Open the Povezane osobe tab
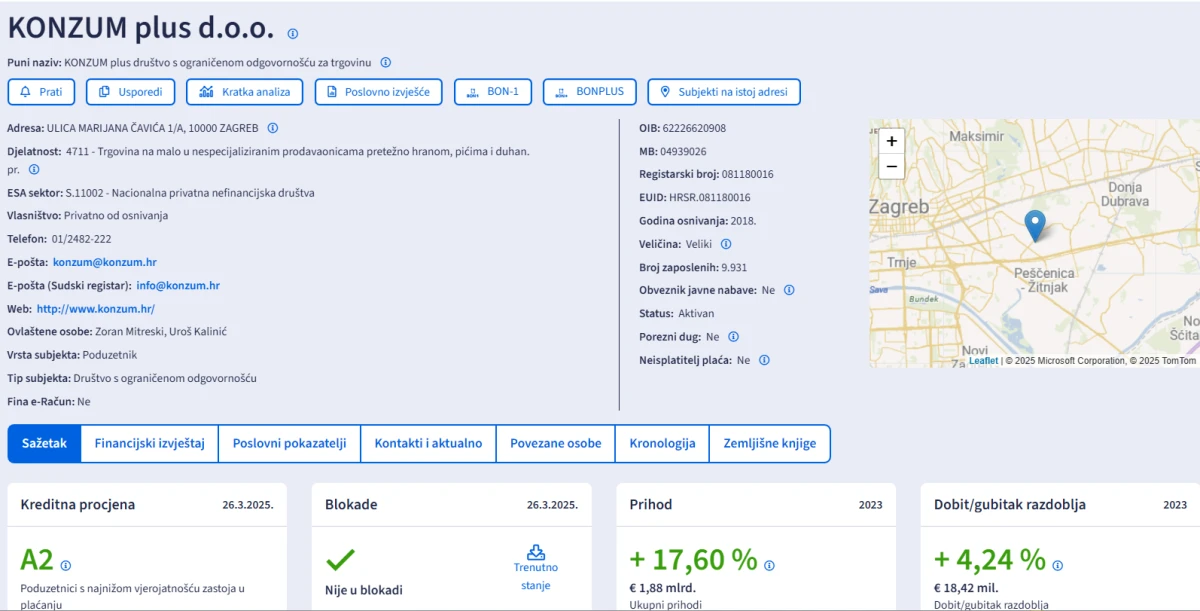The image size is (1200, 611). pyautogui.click(x=556, y=443)
